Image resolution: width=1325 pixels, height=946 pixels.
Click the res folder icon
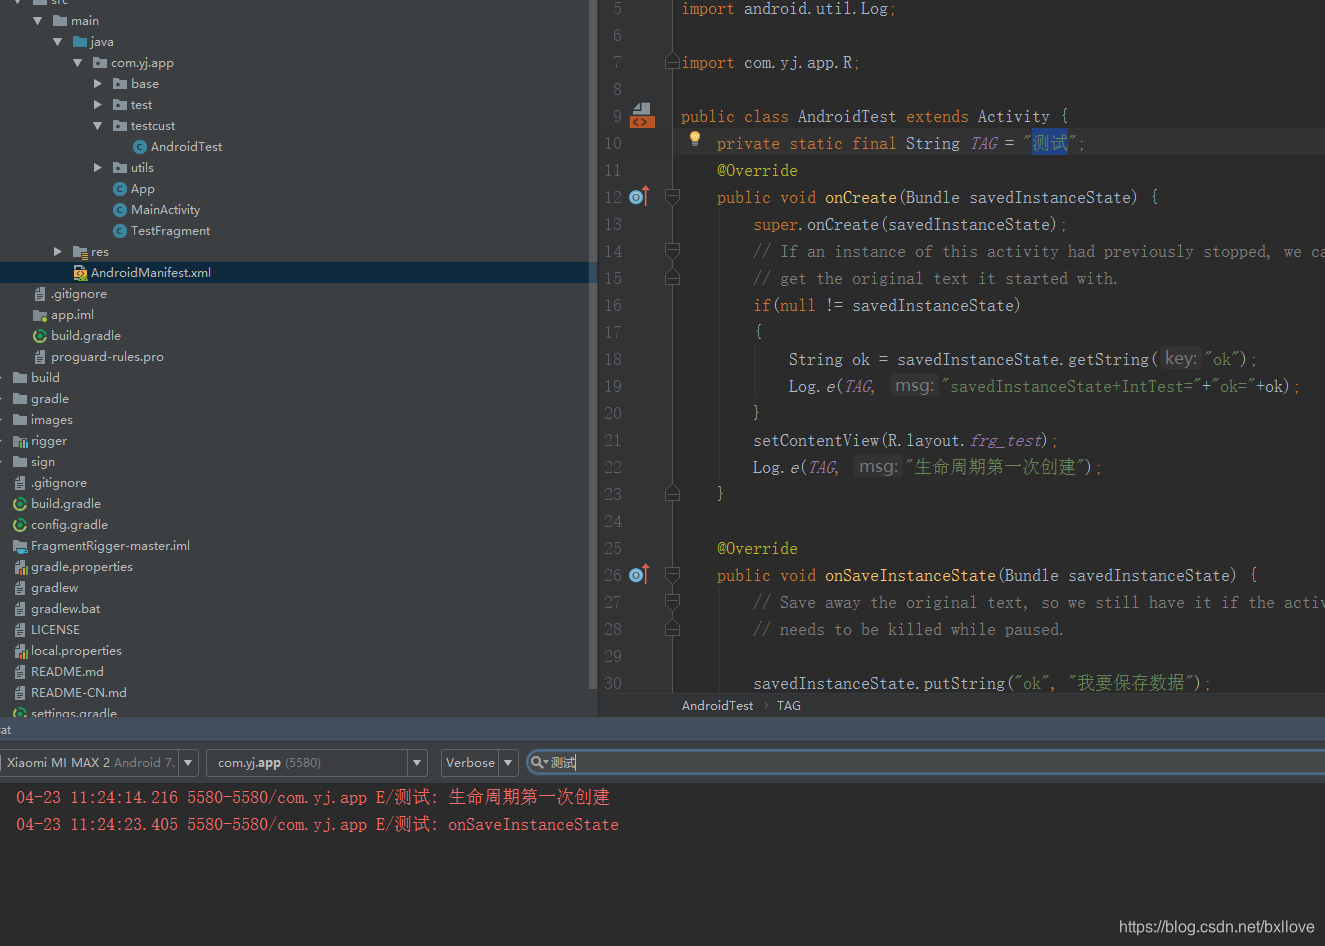click(x=80, y=251)
